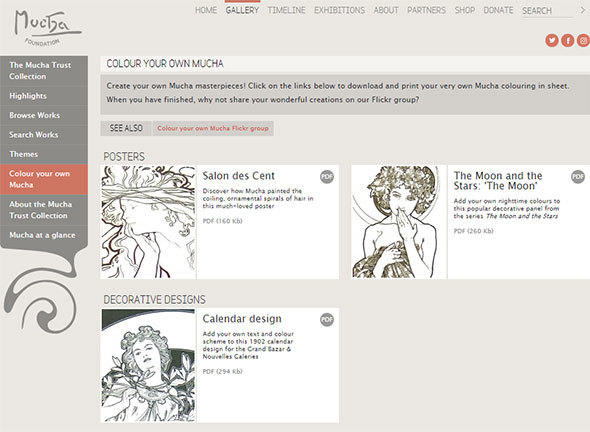Click the SEARCH input field

(x=547, y=11)
